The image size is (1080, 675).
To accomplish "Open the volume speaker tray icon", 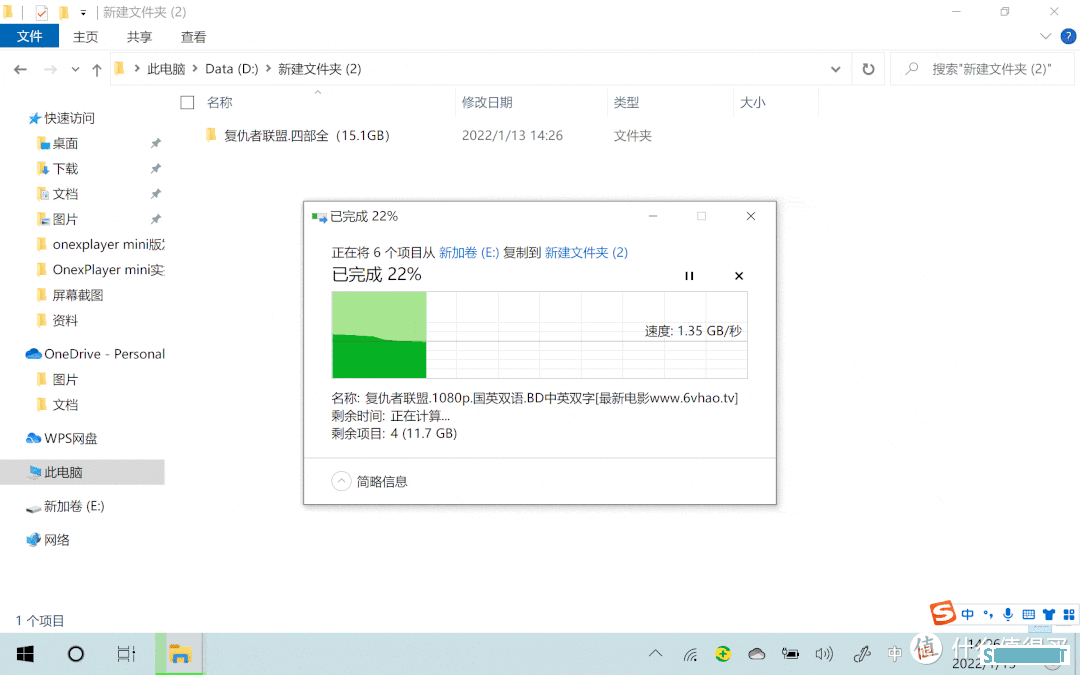I will point(824,654).
